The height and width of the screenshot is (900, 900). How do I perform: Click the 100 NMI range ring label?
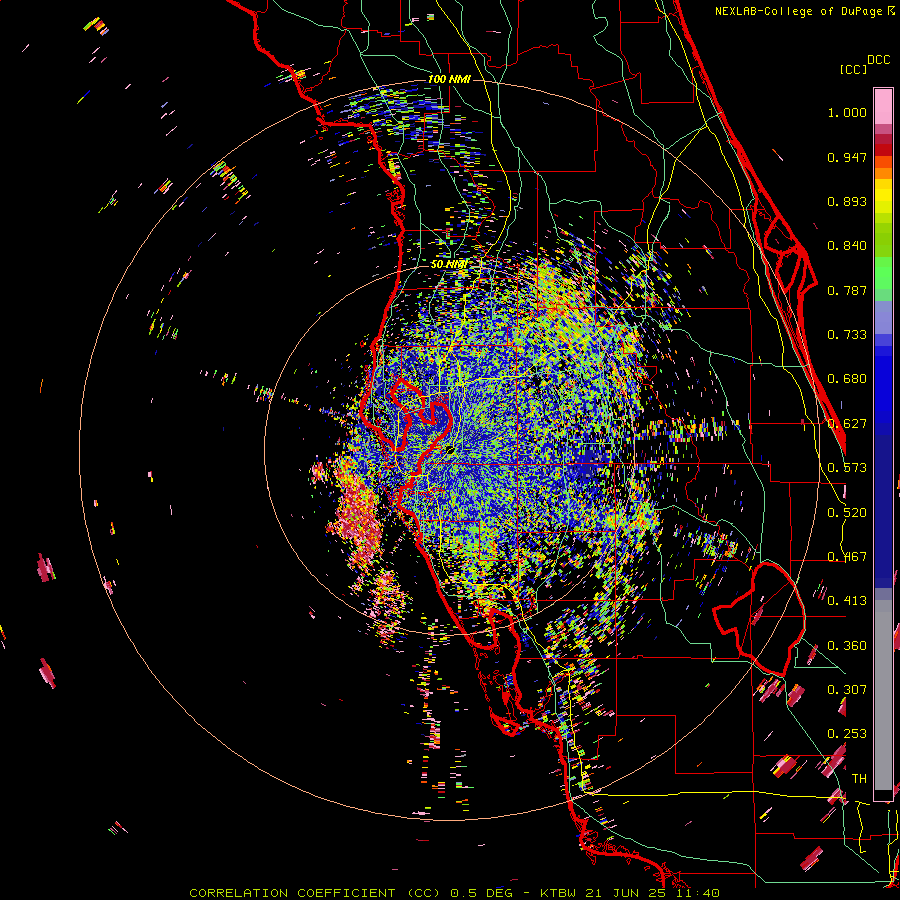point(449,79)
